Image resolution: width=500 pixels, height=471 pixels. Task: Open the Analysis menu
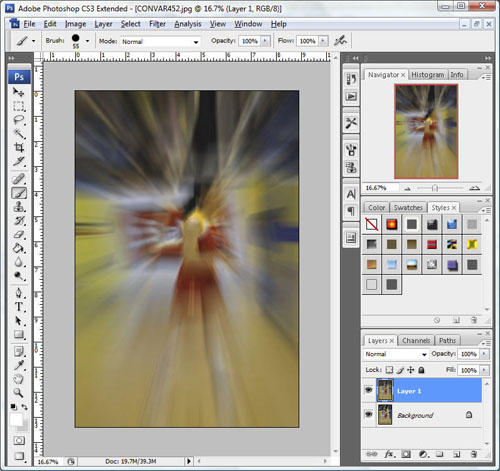coord(188,24)
